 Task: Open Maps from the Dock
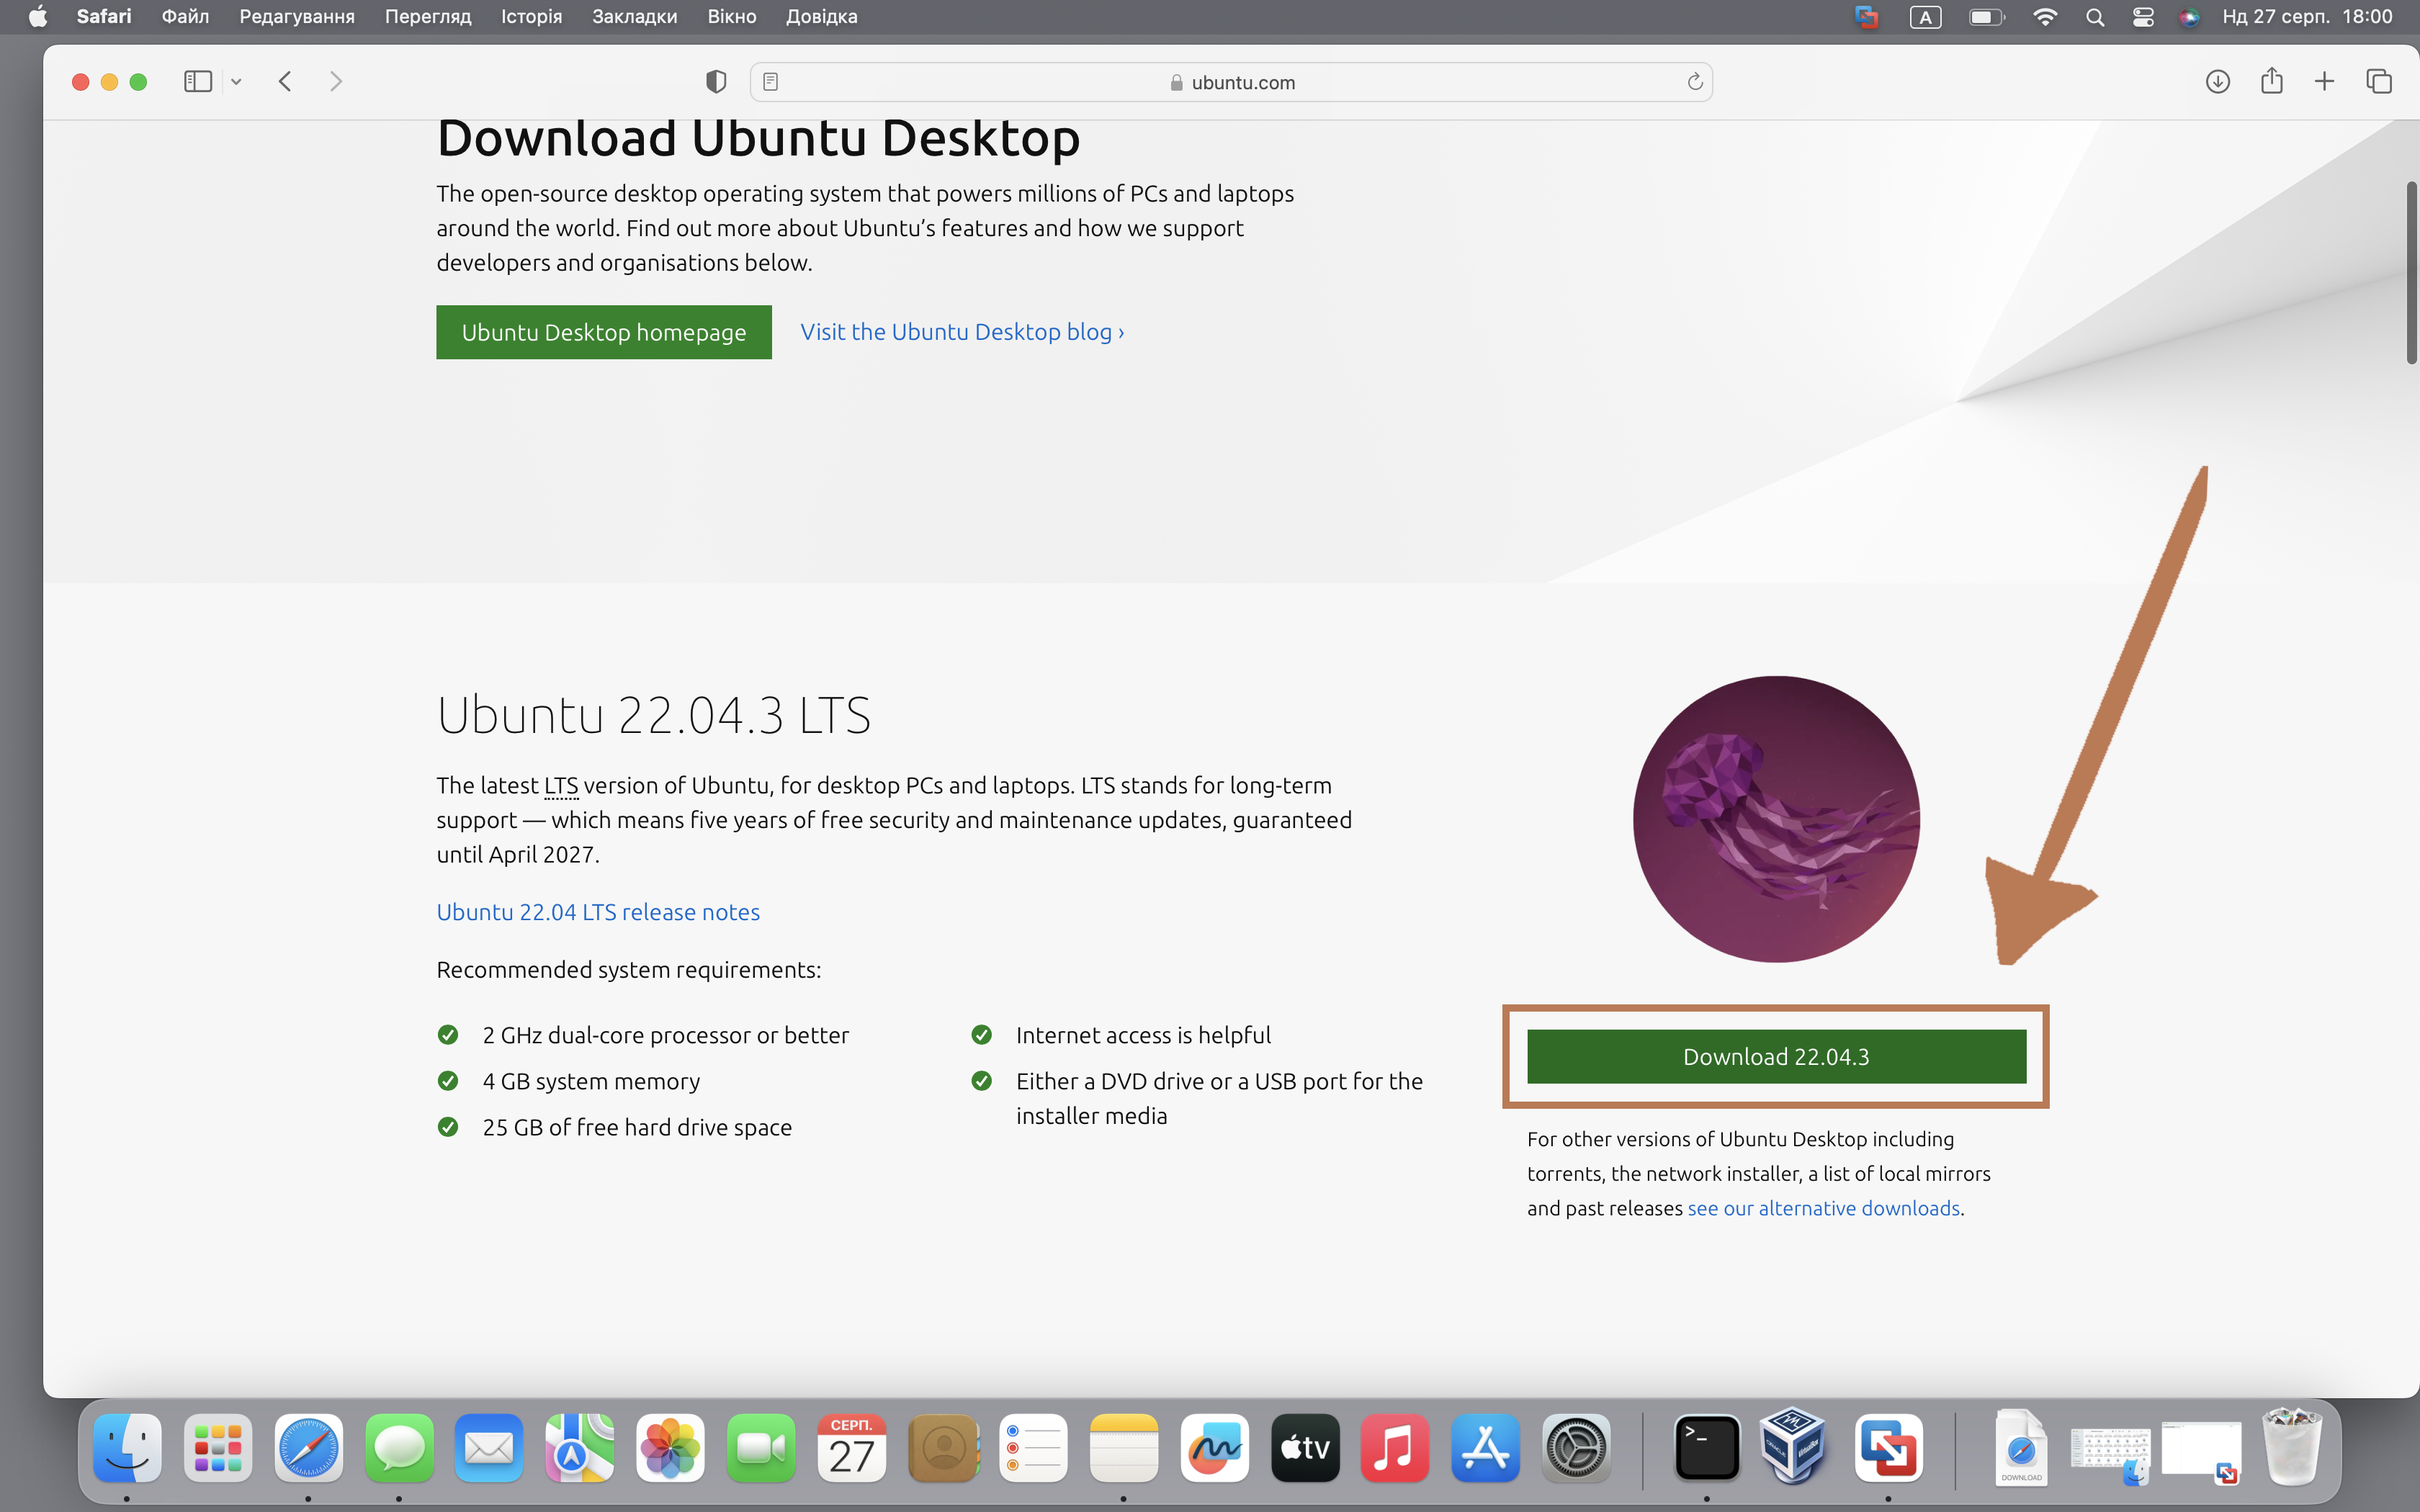[x=580, y=1447]
